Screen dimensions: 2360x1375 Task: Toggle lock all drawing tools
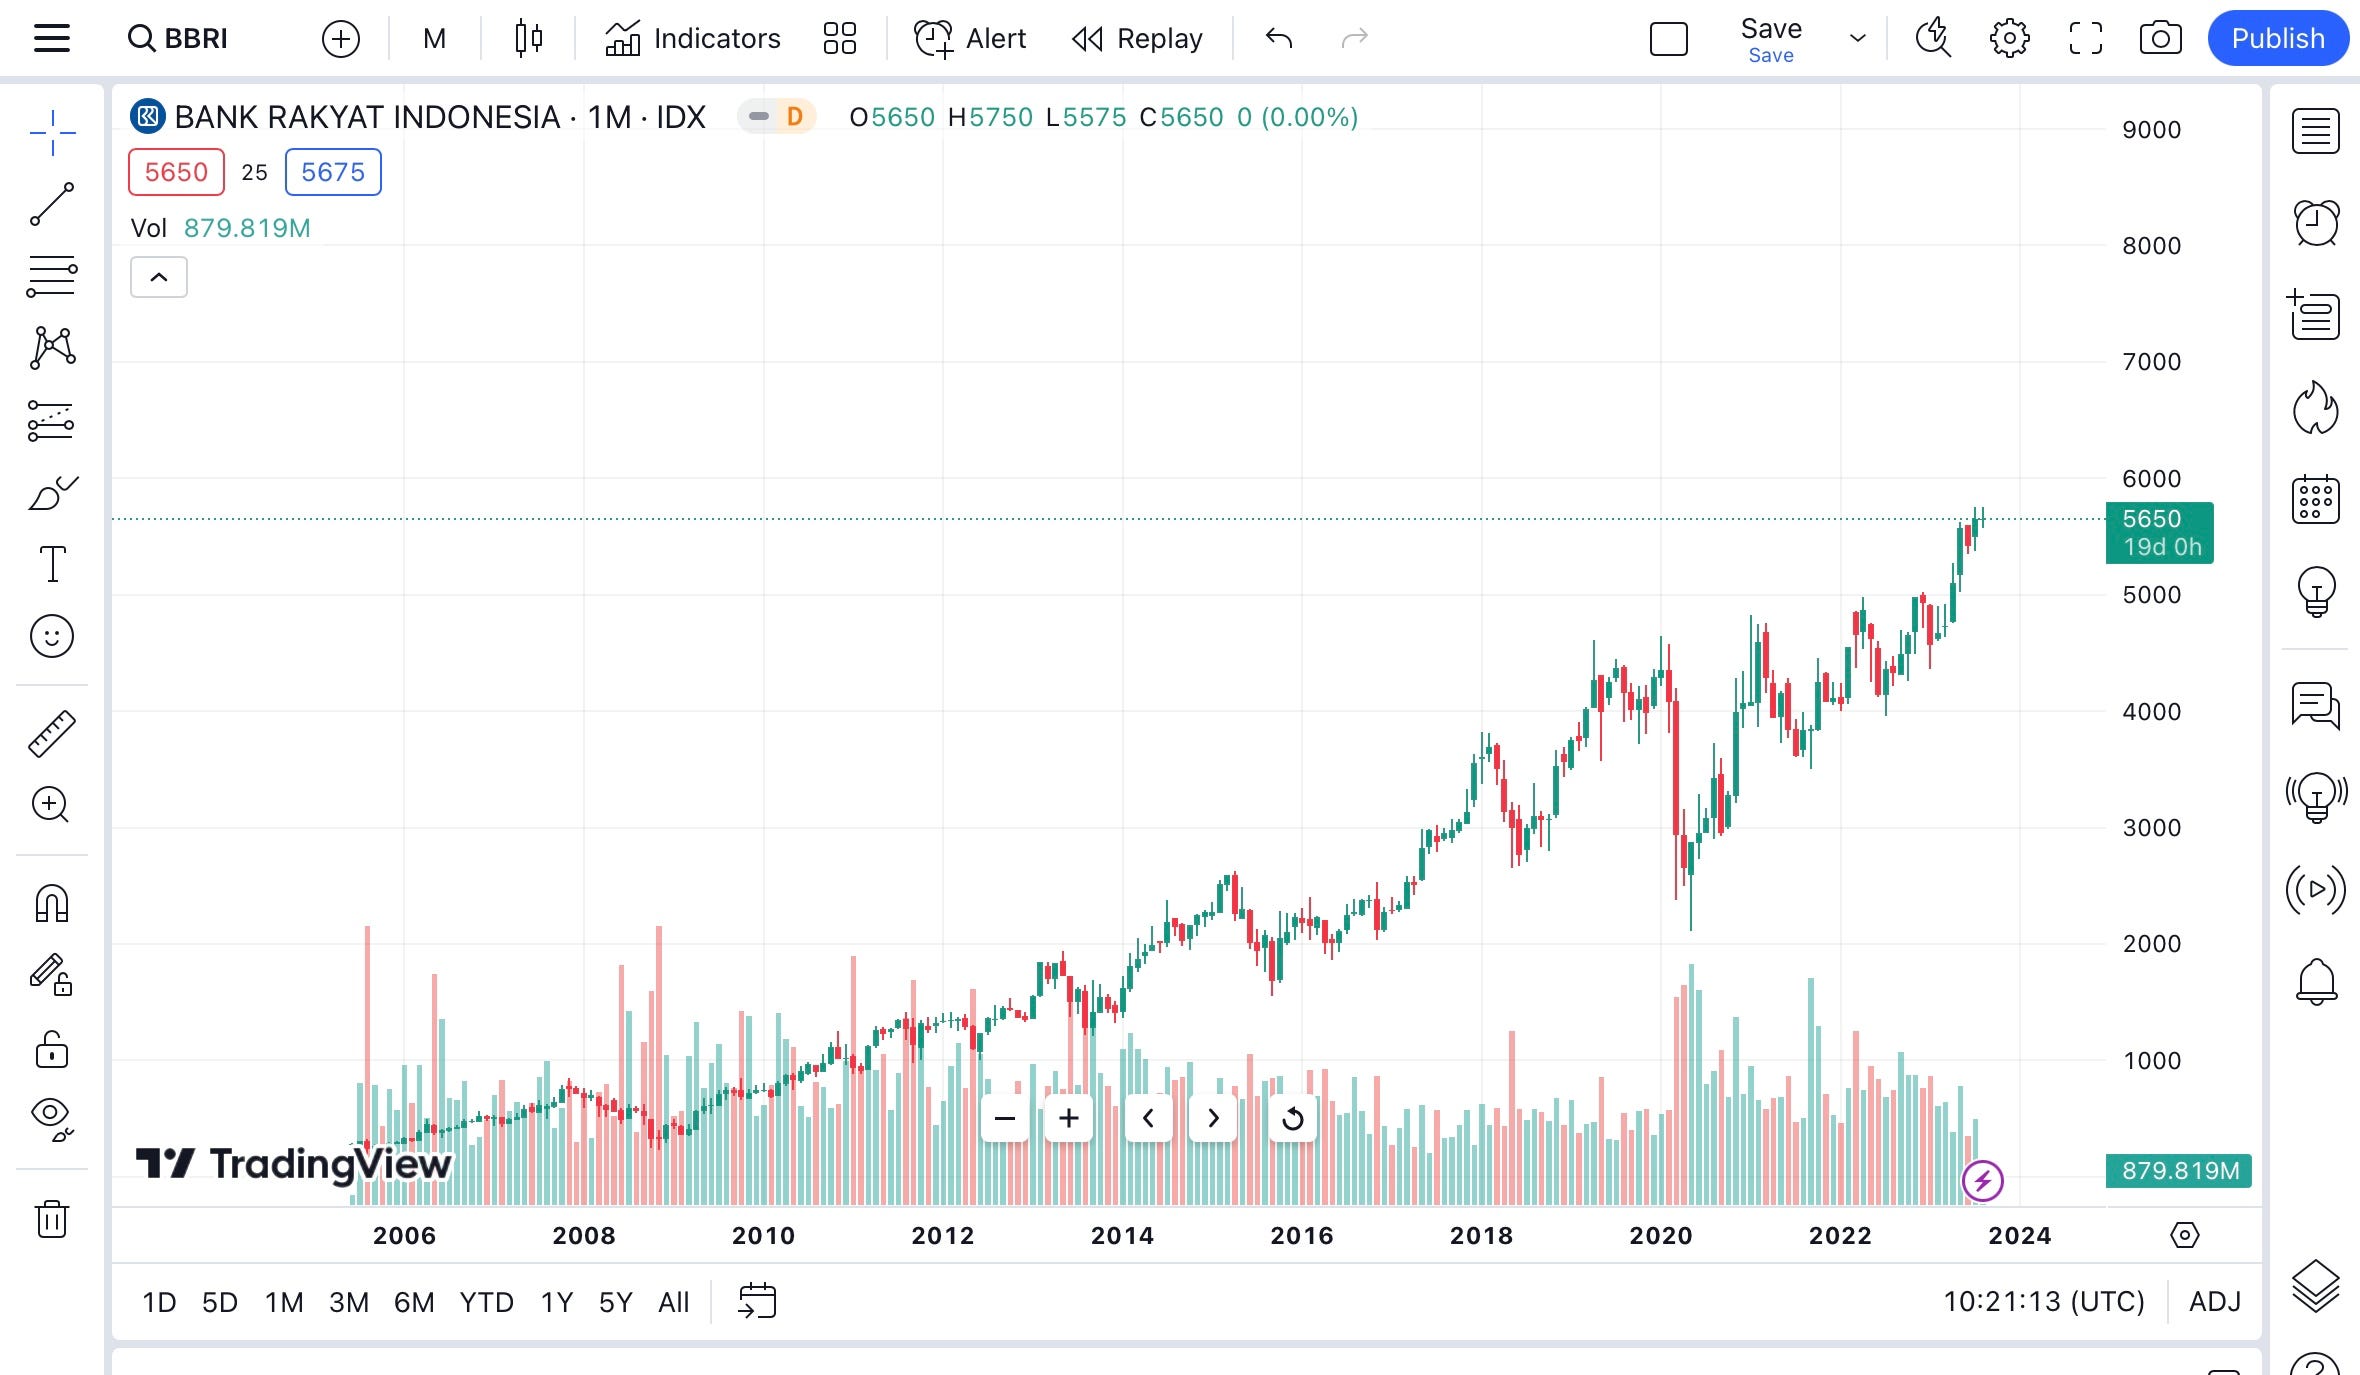tap(52, 1049)
